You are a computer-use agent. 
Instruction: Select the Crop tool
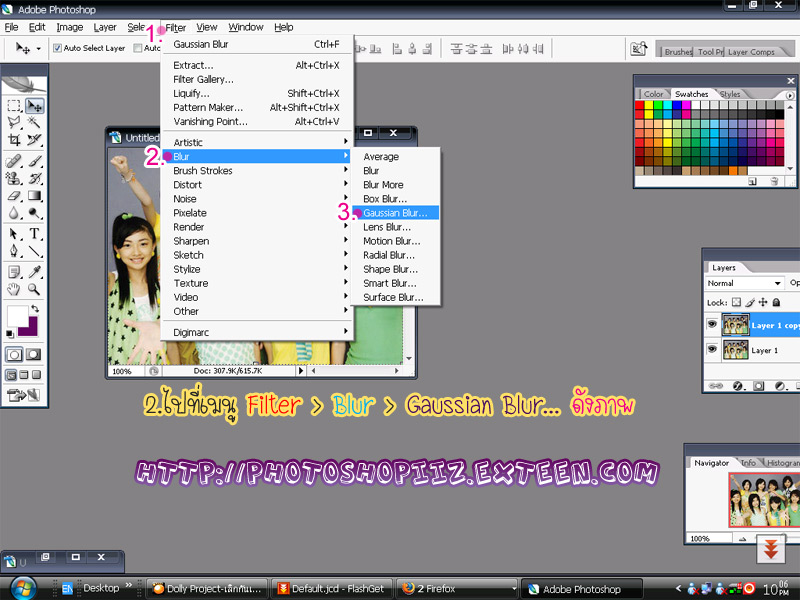coord(14,139)
